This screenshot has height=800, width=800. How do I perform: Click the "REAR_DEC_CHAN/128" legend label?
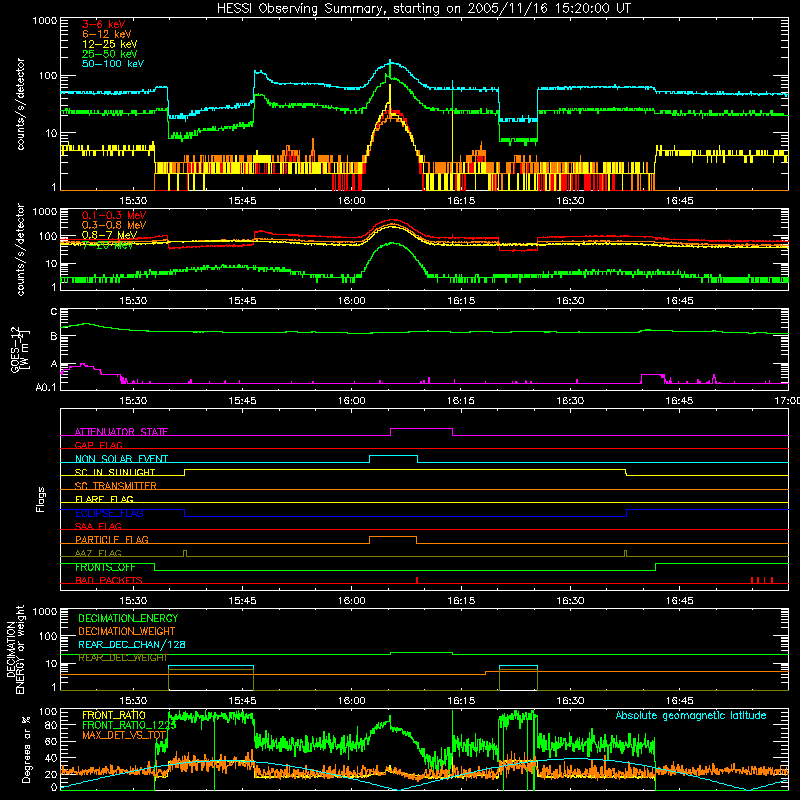click(x=132, y=644)
